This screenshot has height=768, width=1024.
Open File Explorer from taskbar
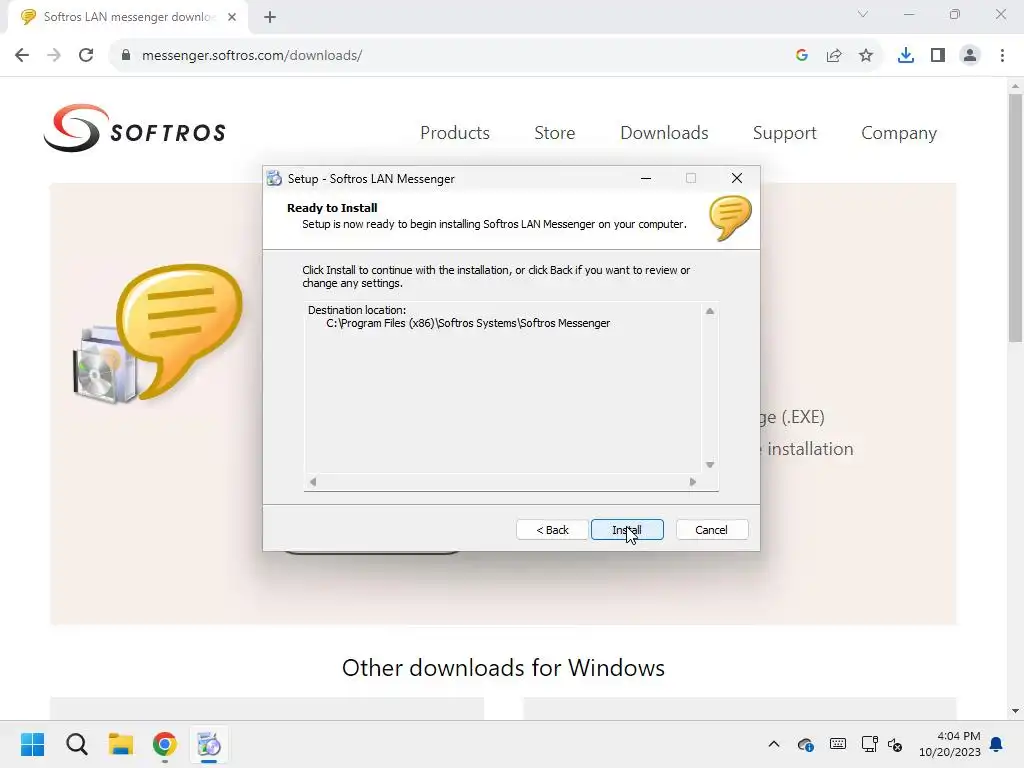click(x=121, y=744)
